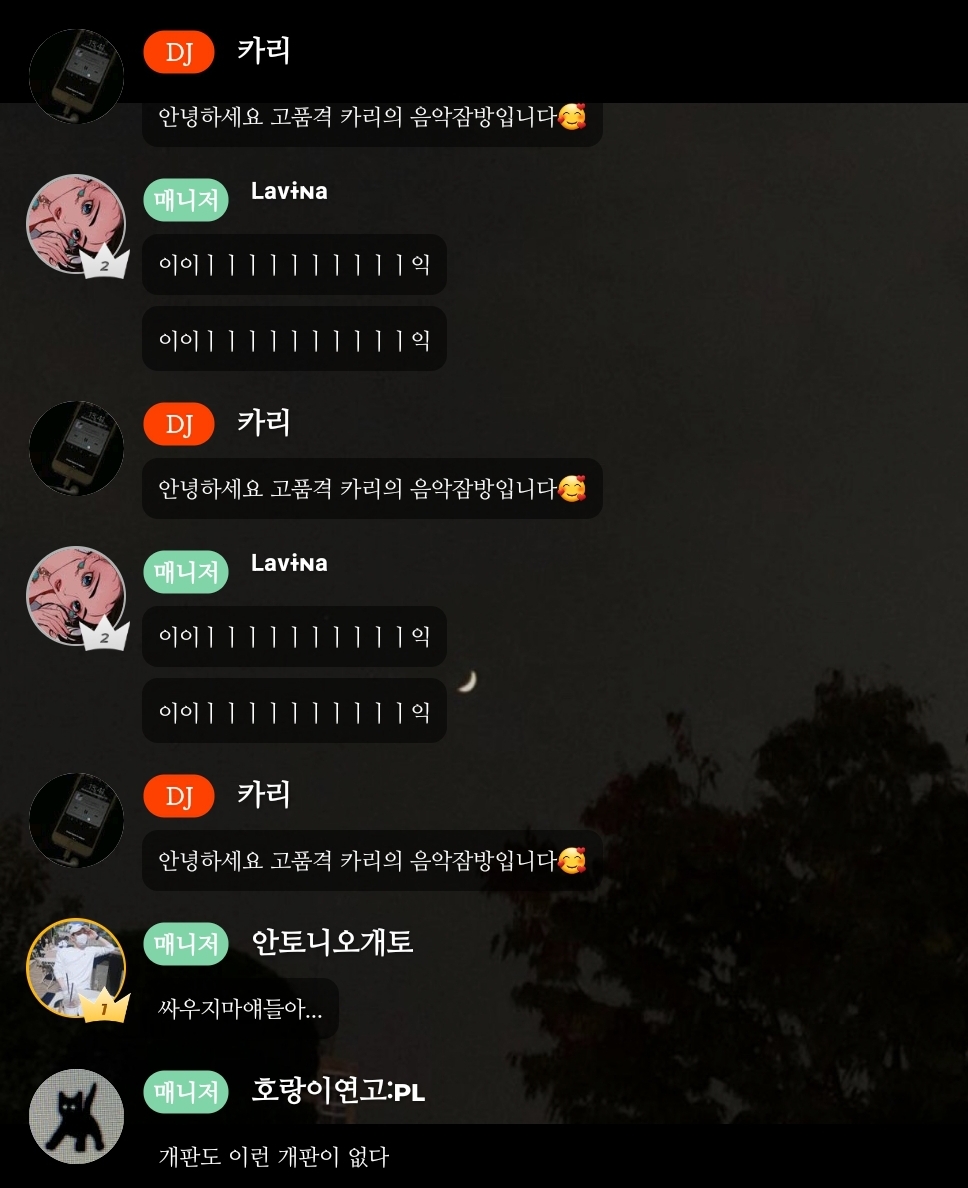Viewport: 968px width, 1188px height.
Task: Tap the orange DJ badge in the header
Action: 179,52
